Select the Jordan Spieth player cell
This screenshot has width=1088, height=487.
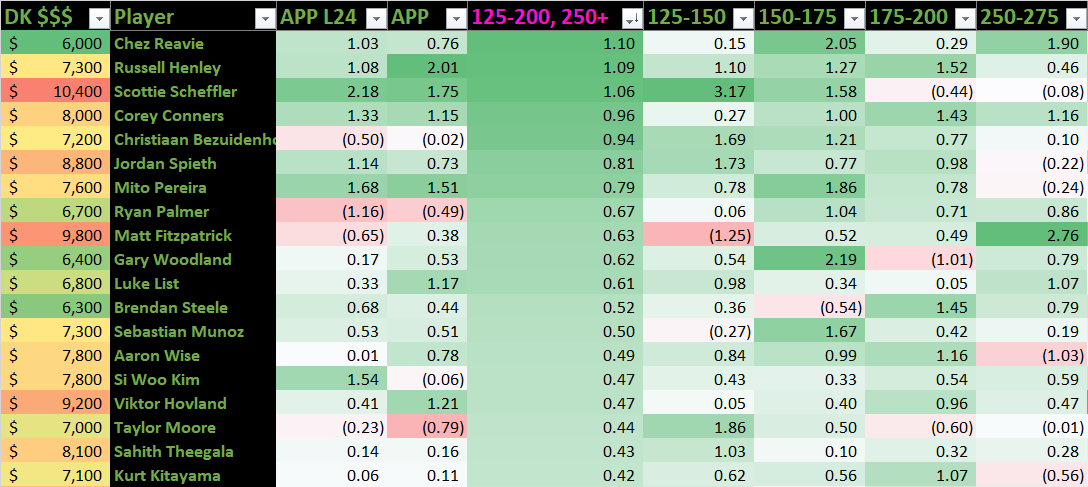point(193,164)
